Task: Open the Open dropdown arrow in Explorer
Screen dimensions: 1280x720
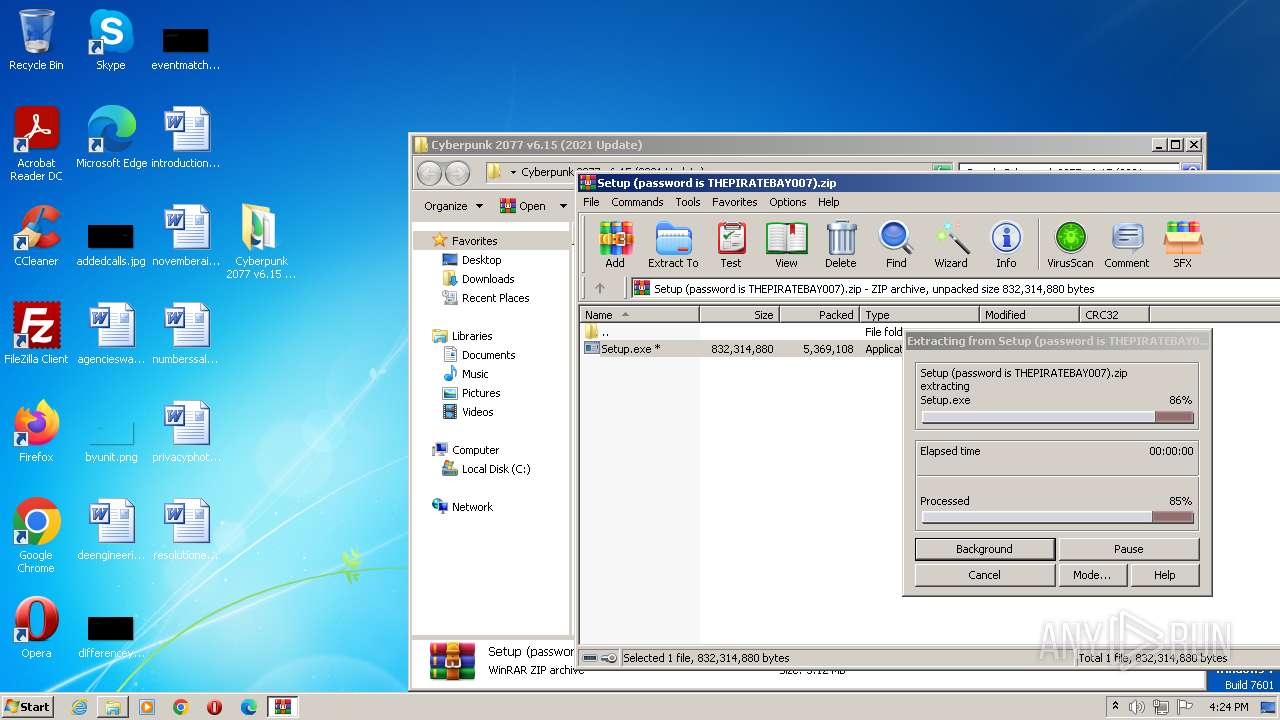Action: pos(563,206)
